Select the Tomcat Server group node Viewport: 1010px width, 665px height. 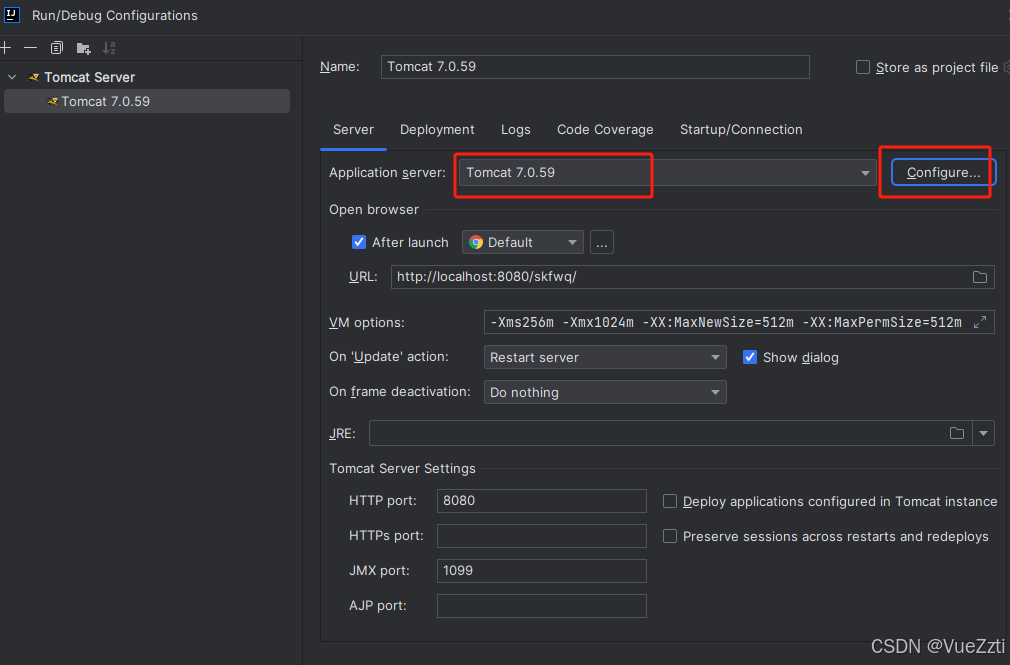coord(89,77)
